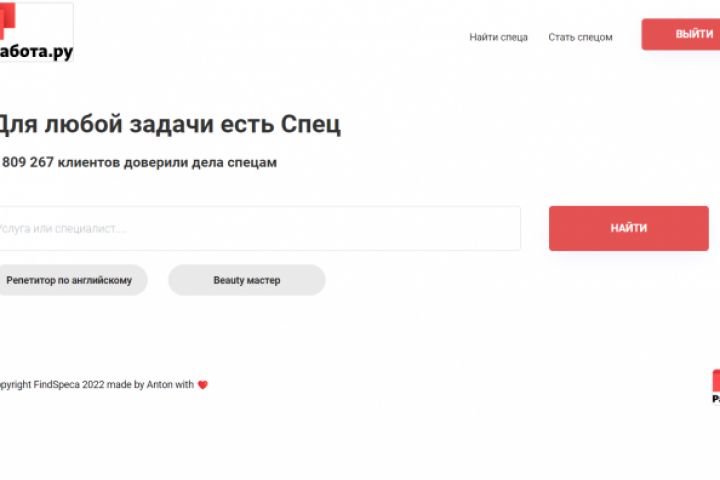Click the работа.ру logo in the header

coord(36,50)
